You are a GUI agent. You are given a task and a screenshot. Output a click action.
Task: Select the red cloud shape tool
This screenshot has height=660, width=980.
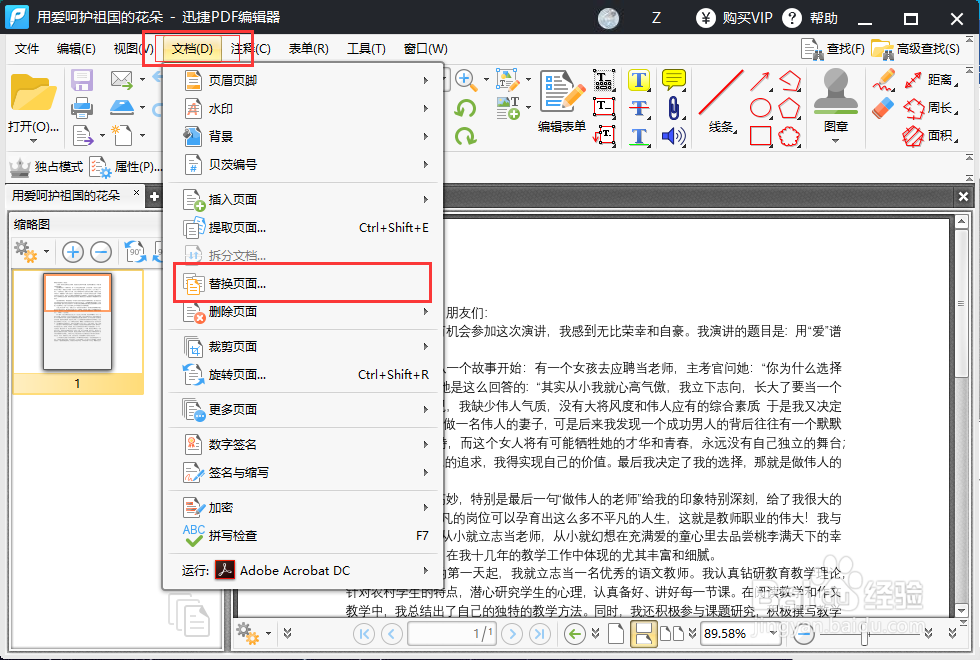789,136
